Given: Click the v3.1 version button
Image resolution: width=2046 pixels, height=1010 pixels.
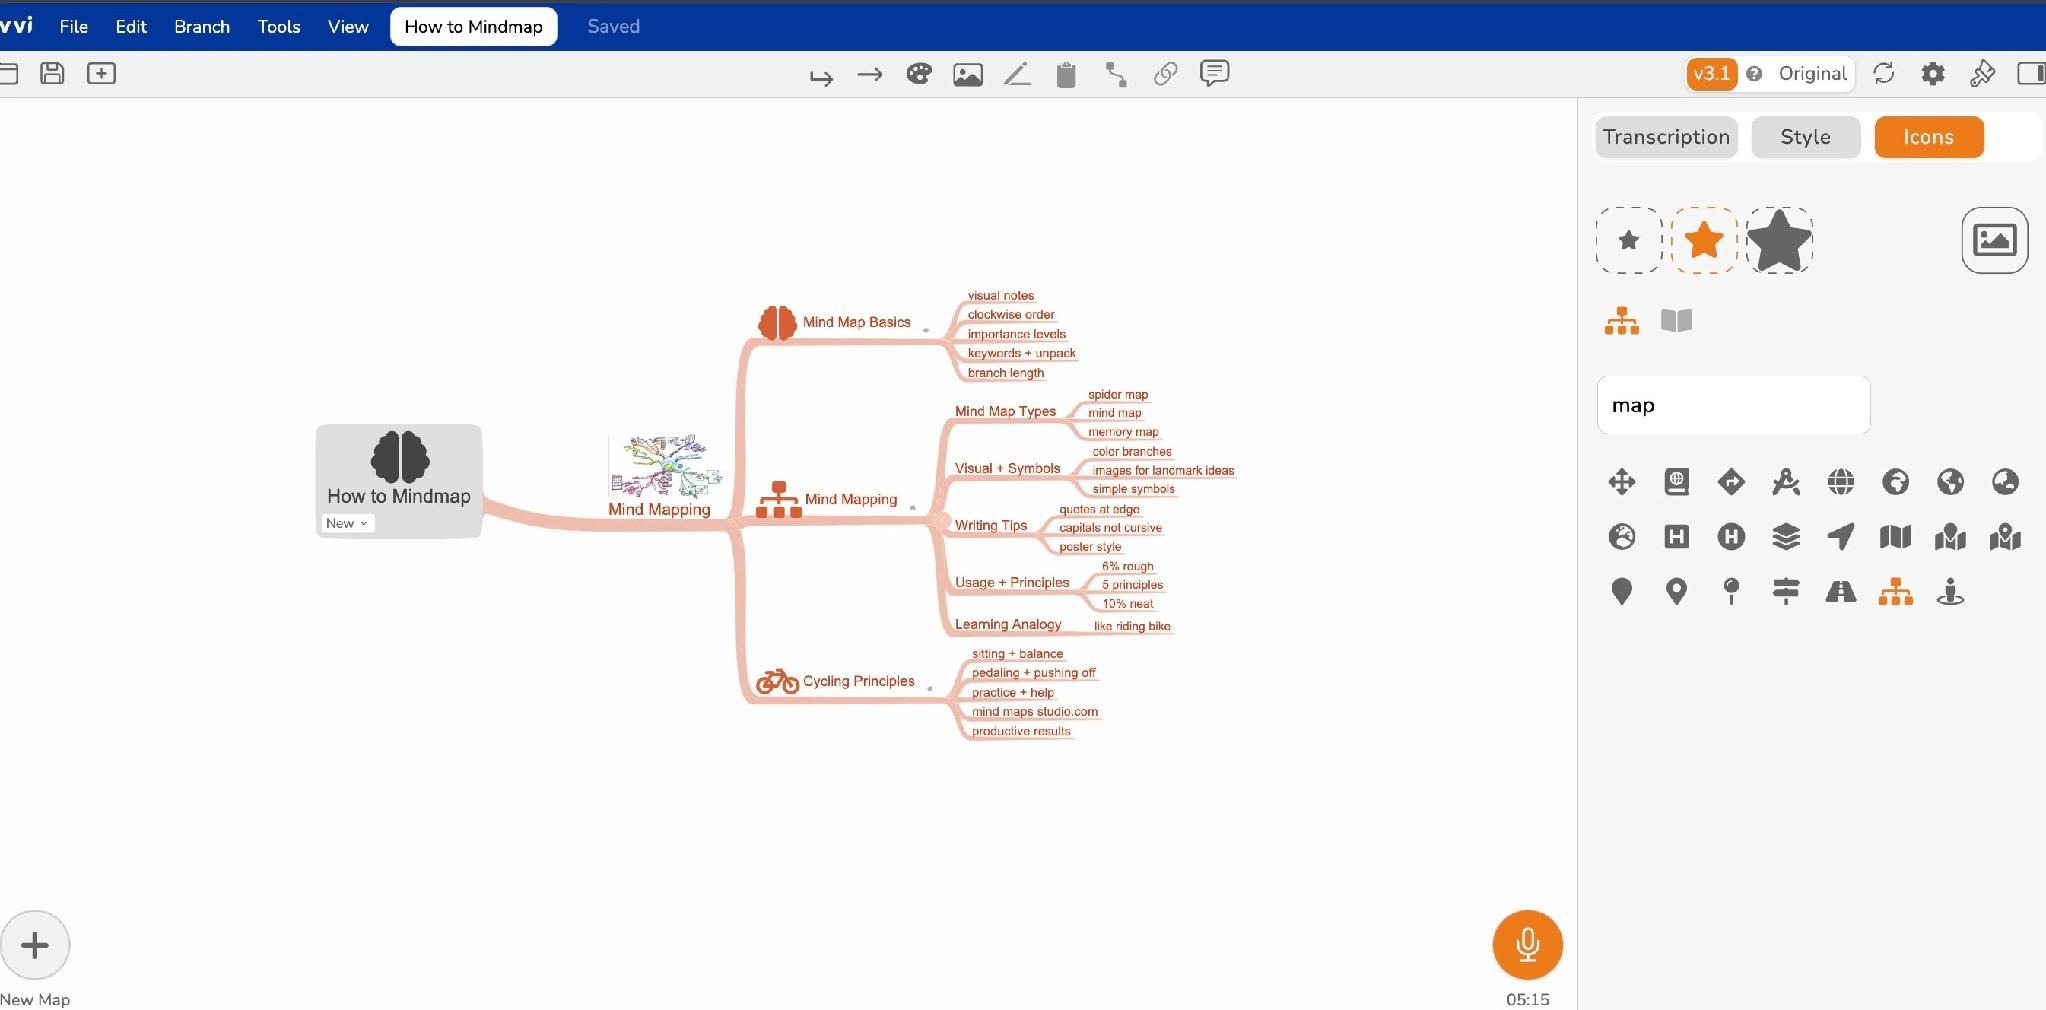Looking at the screenshot, I should [x=1711, y=74].
